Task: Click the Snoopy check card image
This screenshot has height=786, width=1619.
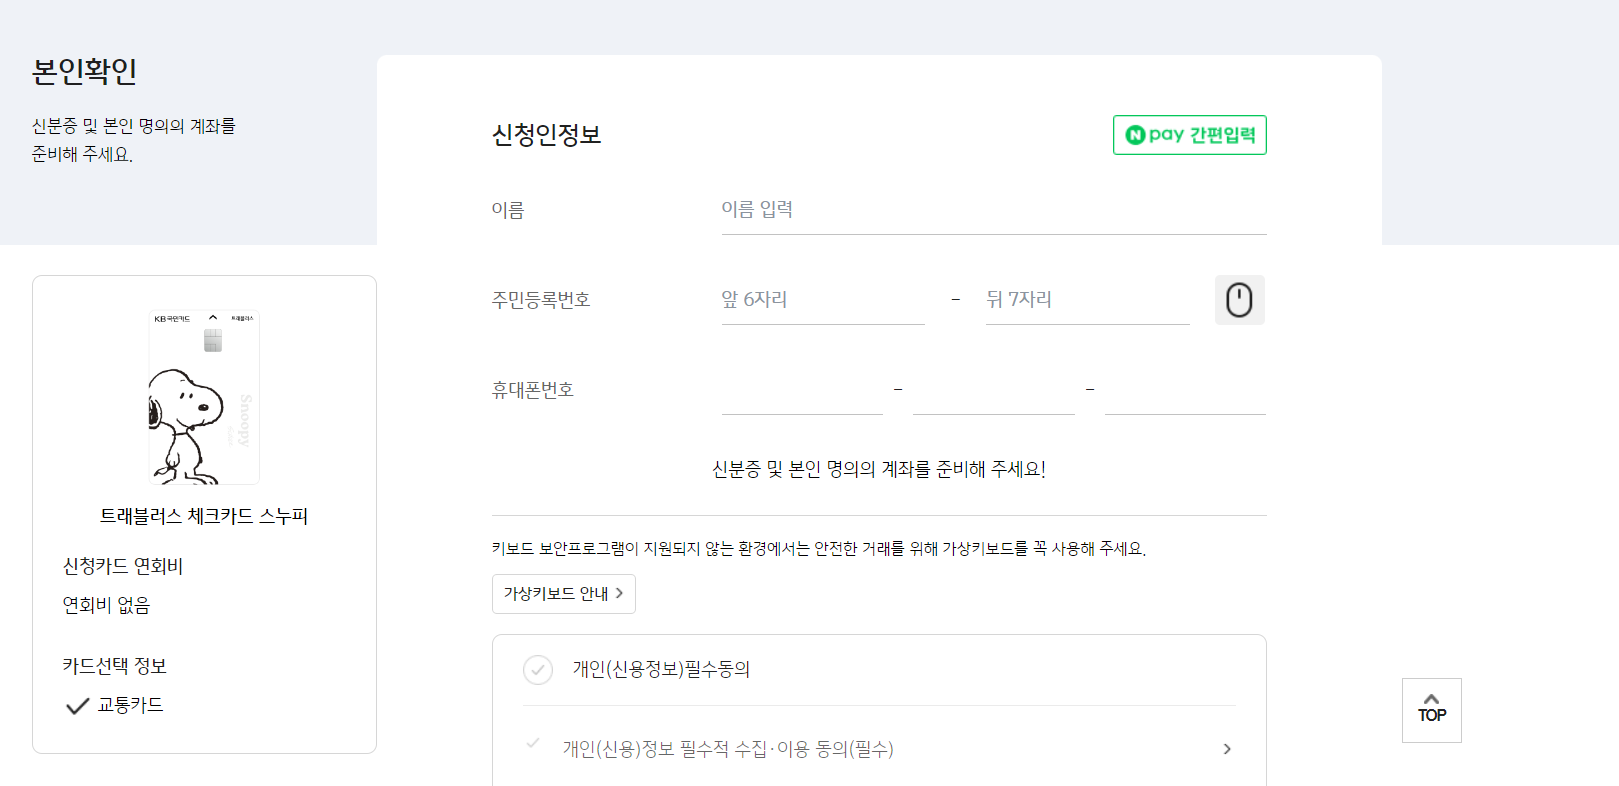Action: click(x=204, y=397)
